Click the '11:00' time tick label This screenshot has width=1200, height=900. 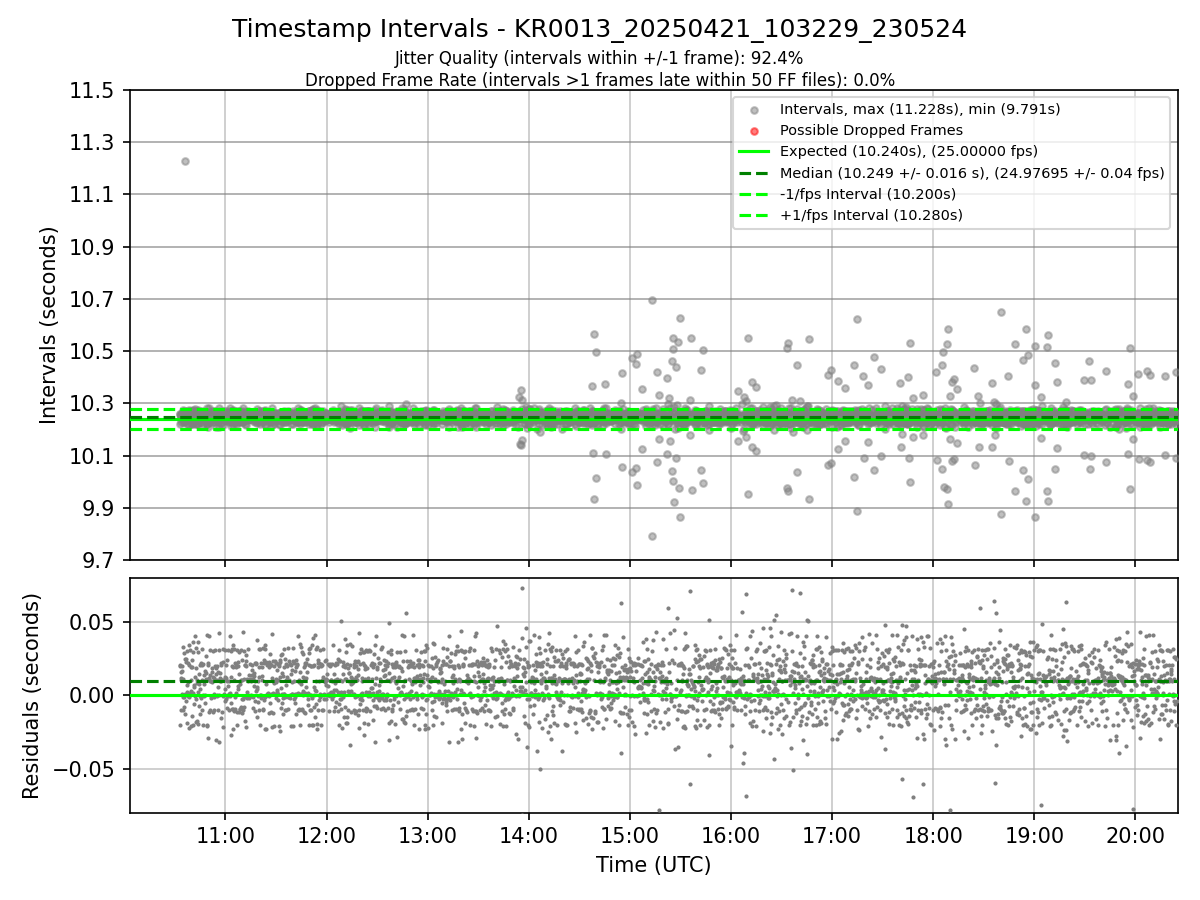[224, 835]
